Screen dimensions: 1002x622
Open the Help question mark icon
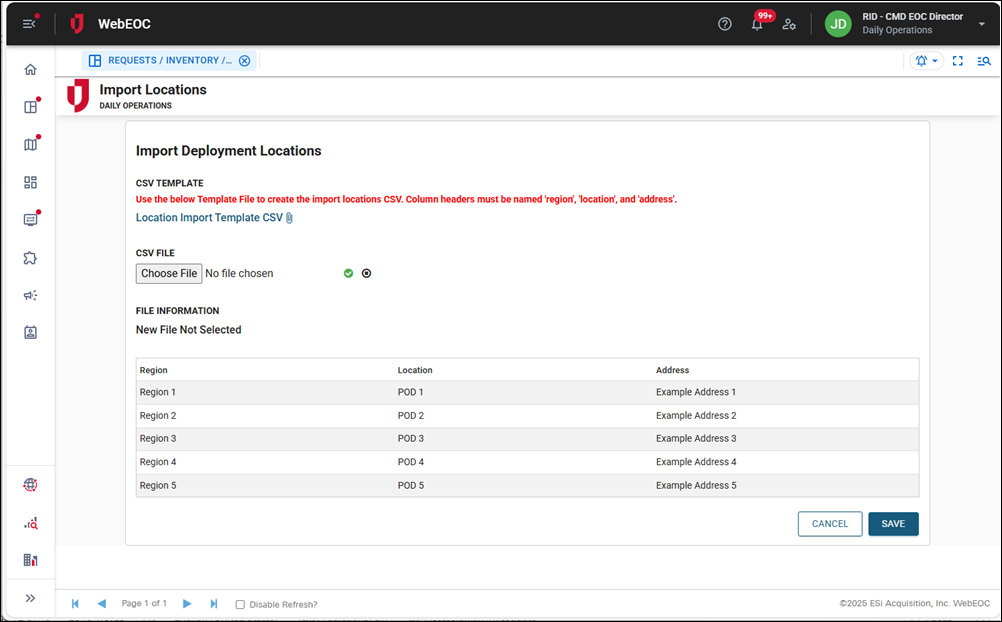(724, 23)
